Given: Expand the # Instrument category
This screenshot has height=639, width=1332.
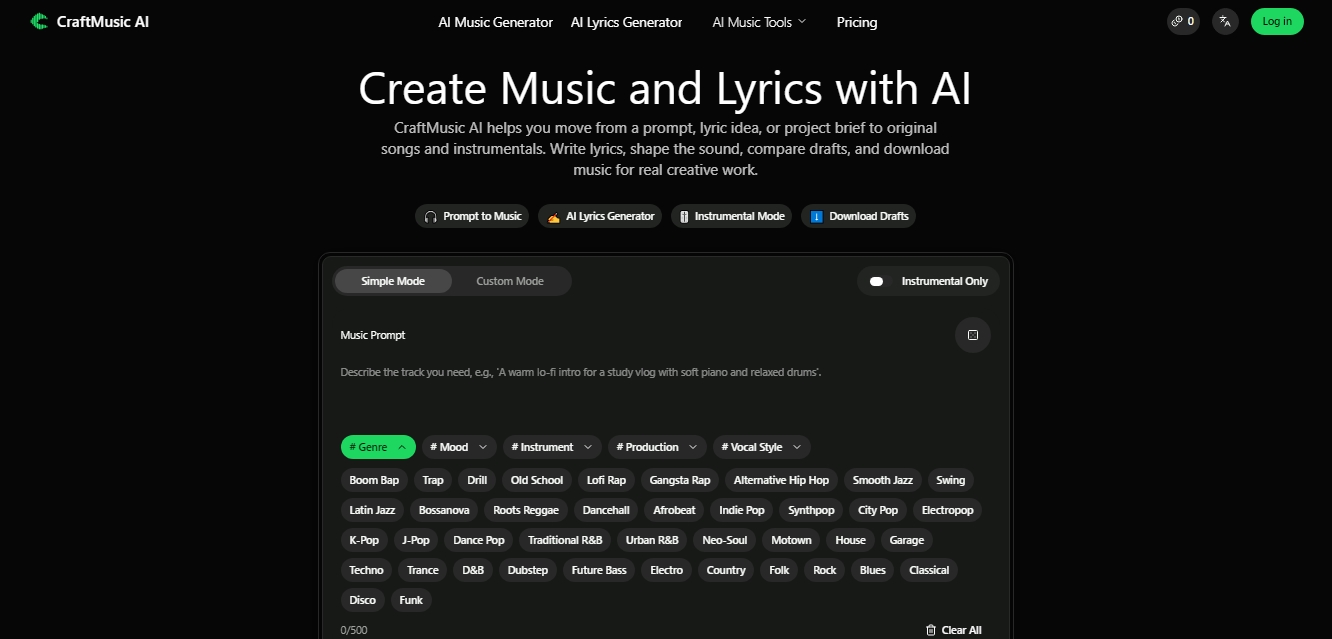Looking at the screenshot, I should (x=552, y=447).
